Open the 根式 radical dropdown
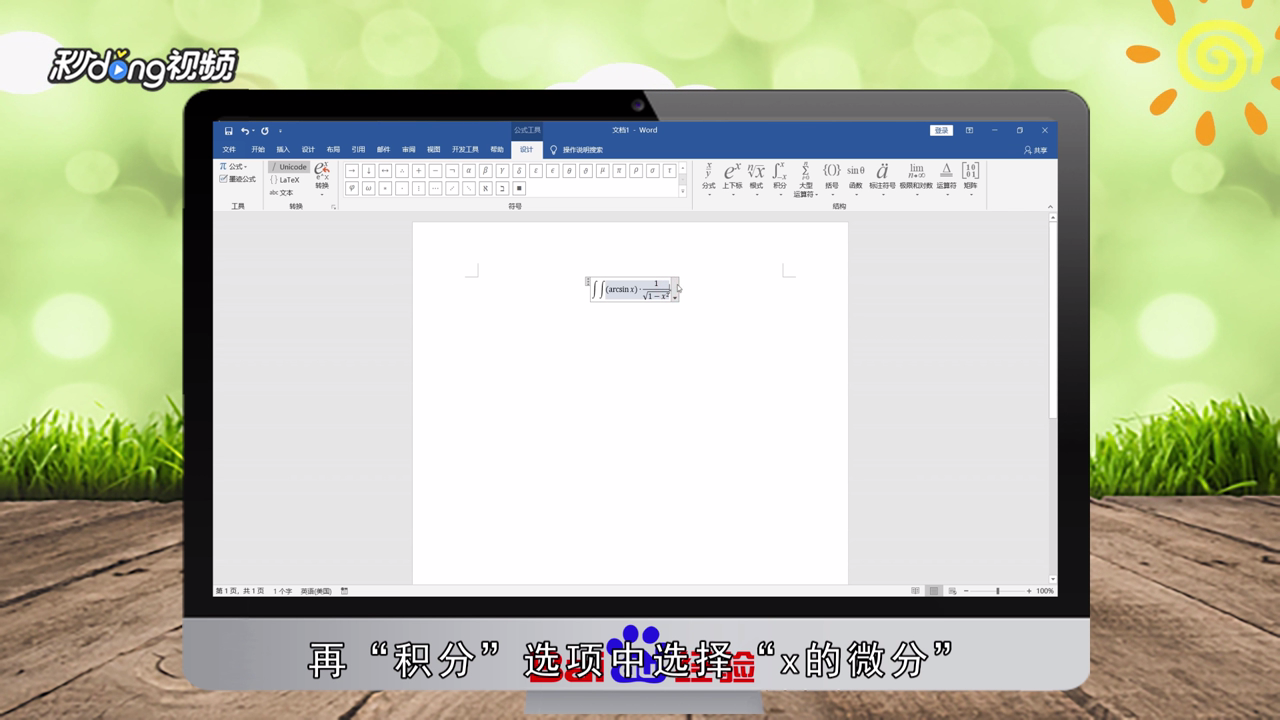This screenshot has height=720, width=1280. [x=756, y=177]
